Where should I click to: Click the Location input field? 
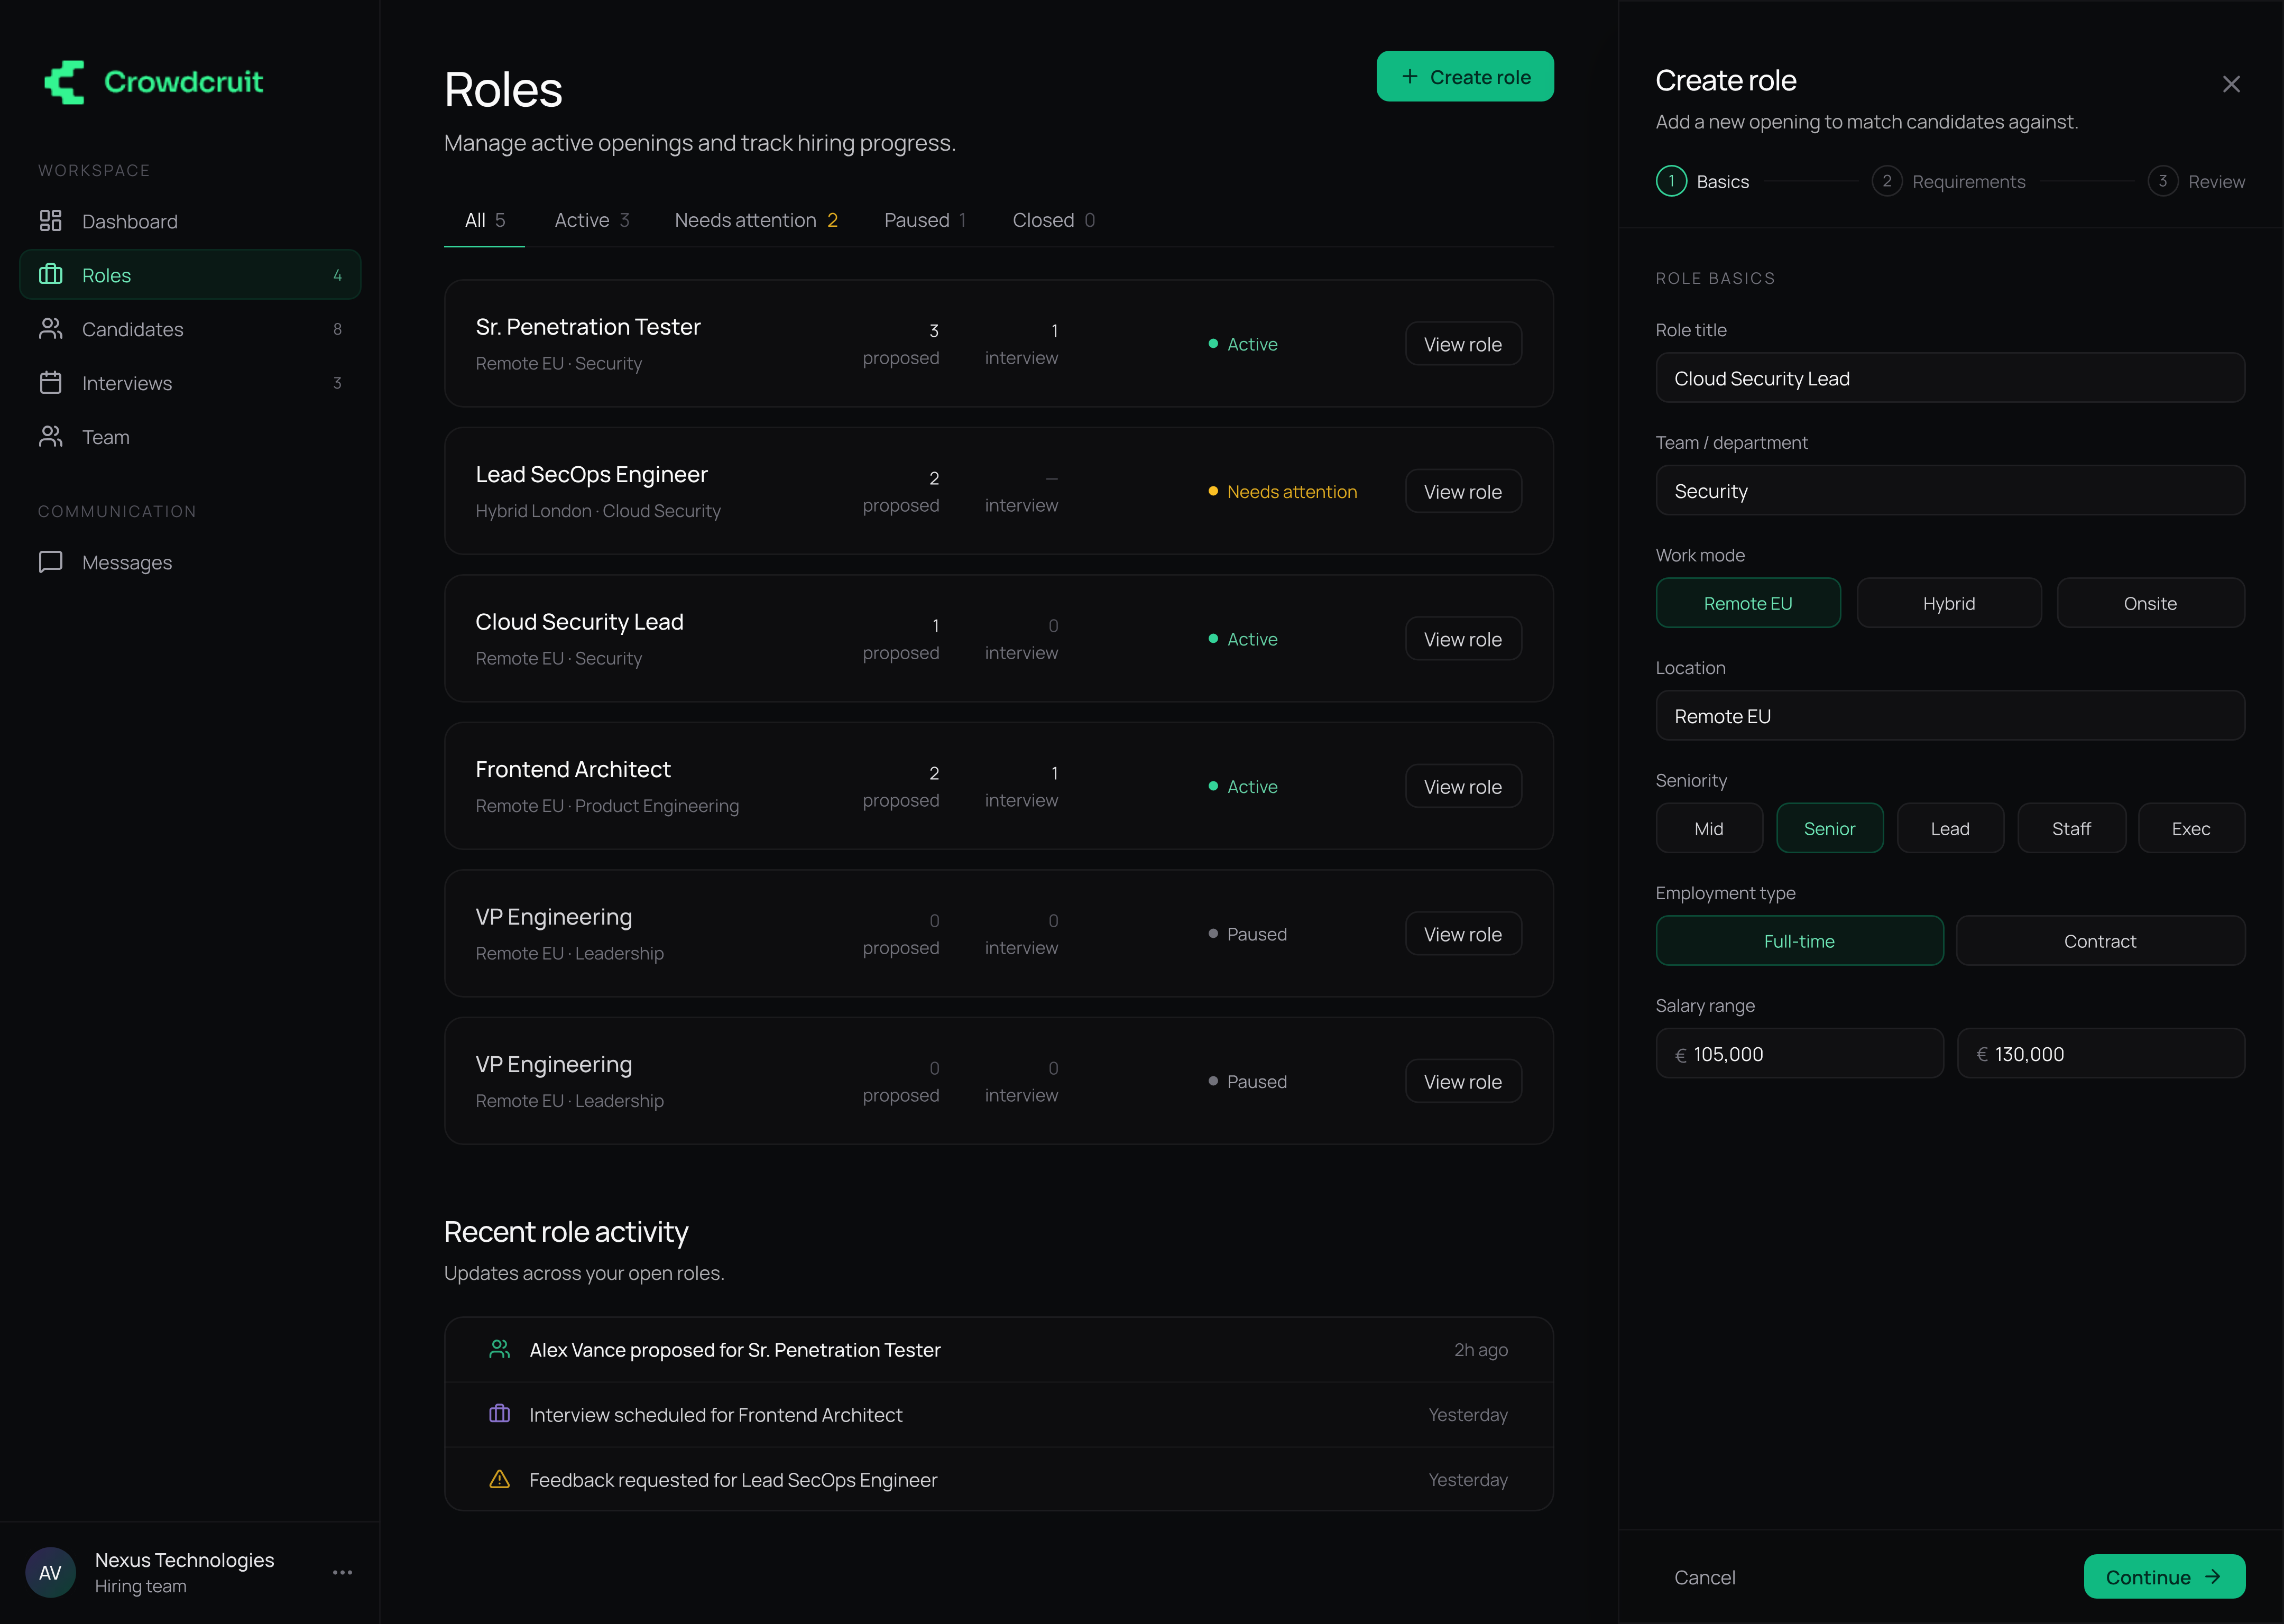[1950, 715]
